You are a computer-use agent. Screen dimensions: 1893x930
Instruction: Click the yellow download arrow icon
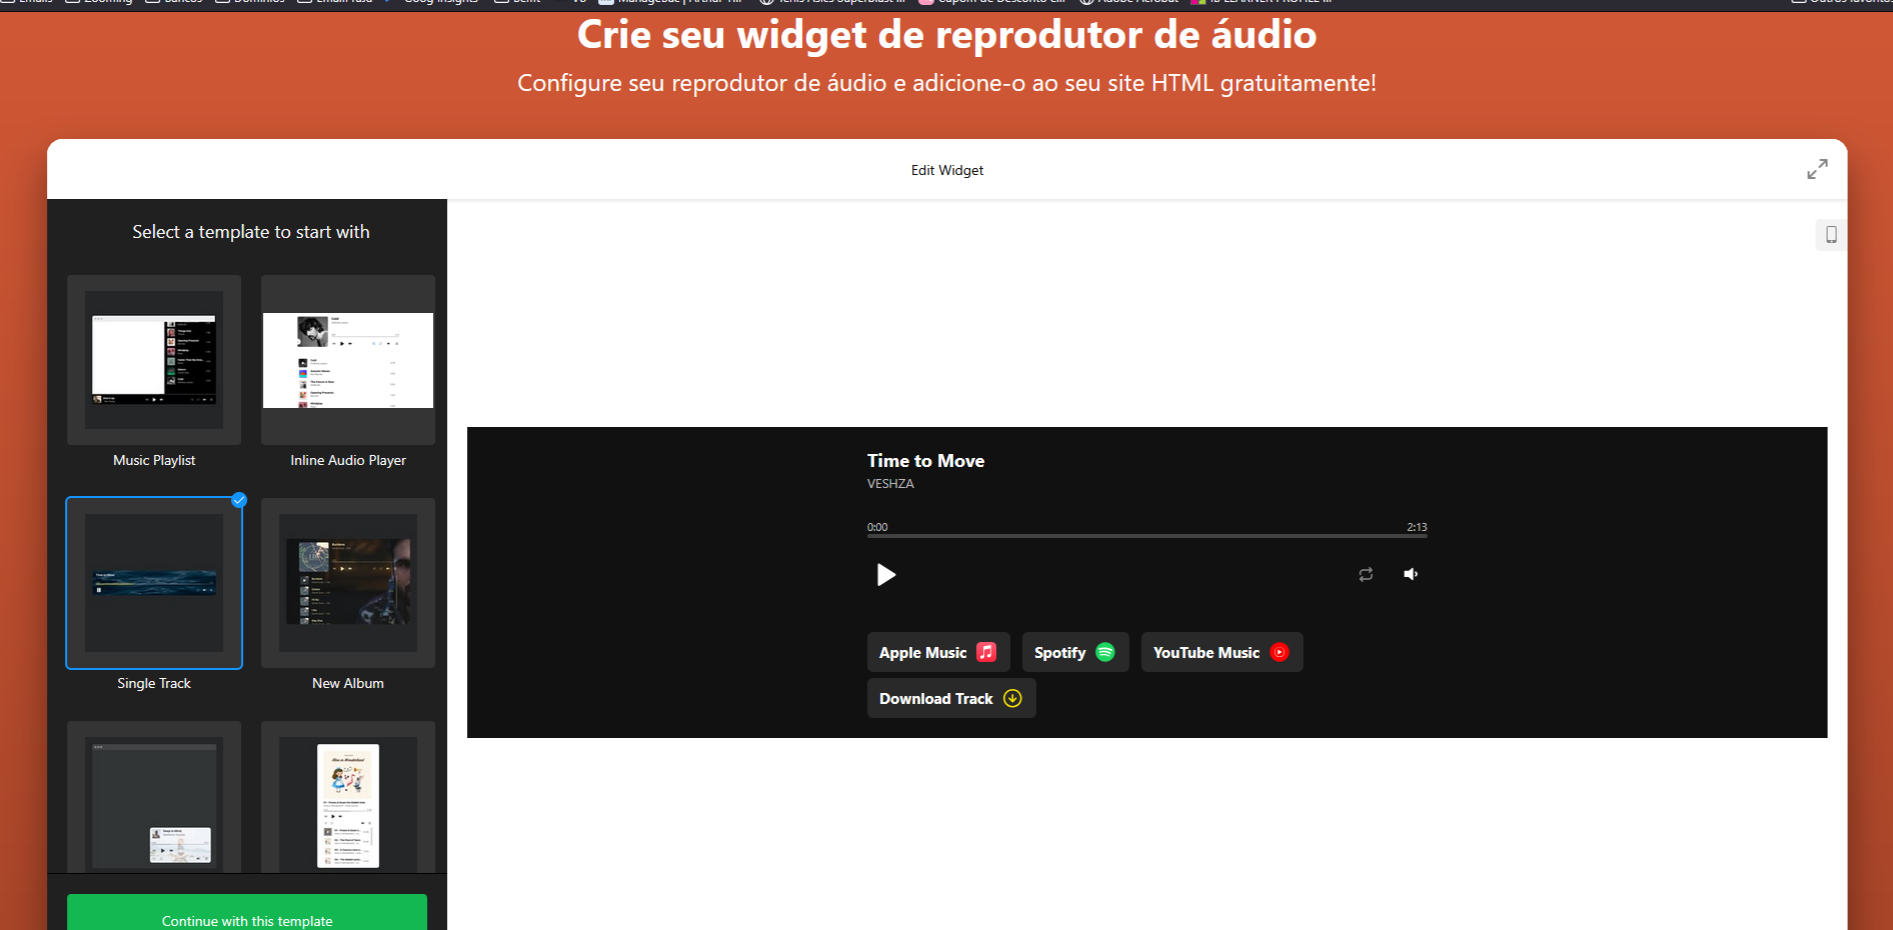(1012, 698)
